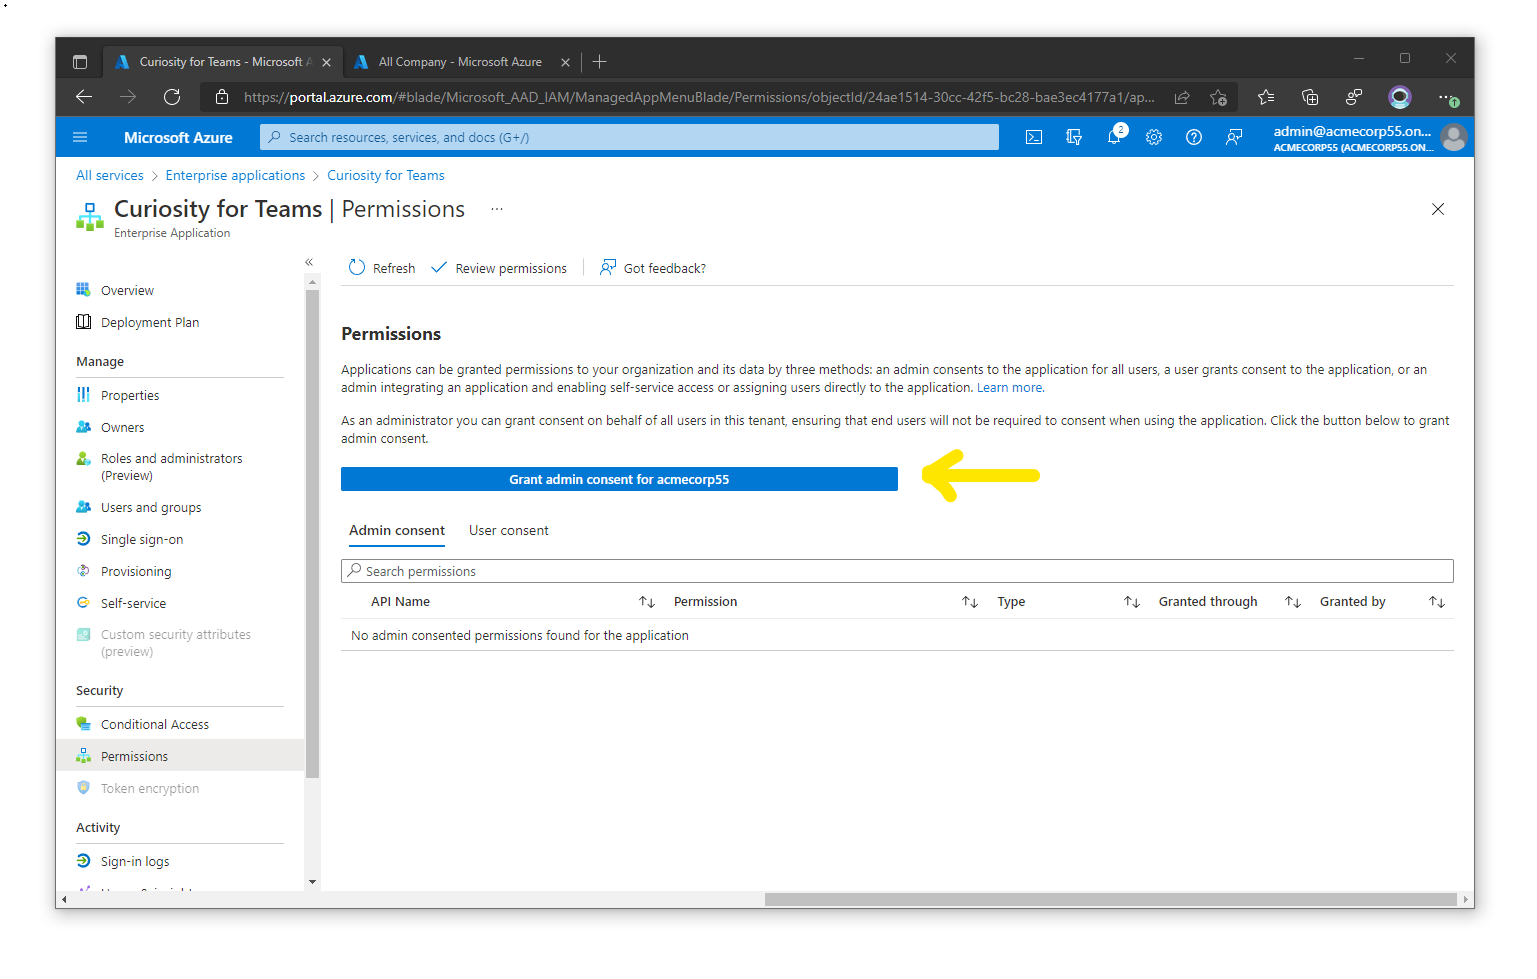Sort by Permission column arrows
This screenshot has height=979, width=1537.
(970, 602)
